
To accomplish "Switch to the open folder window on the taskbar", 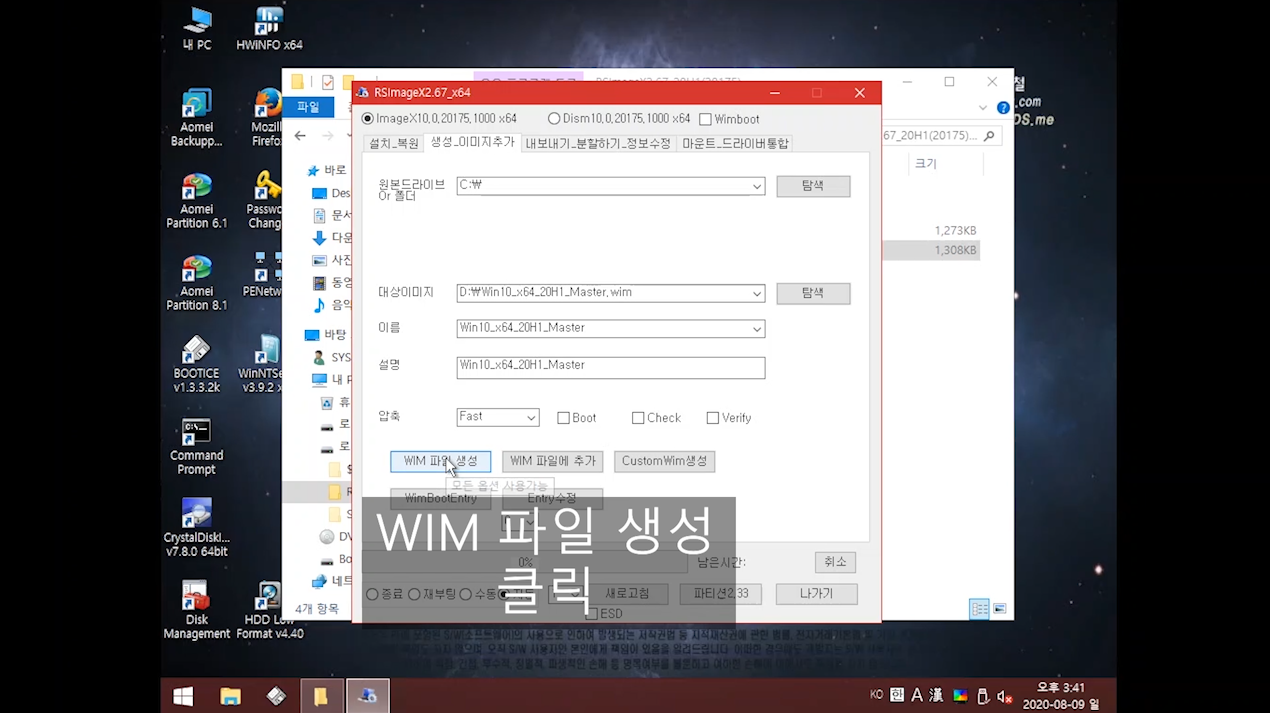I will coord(322,696).
